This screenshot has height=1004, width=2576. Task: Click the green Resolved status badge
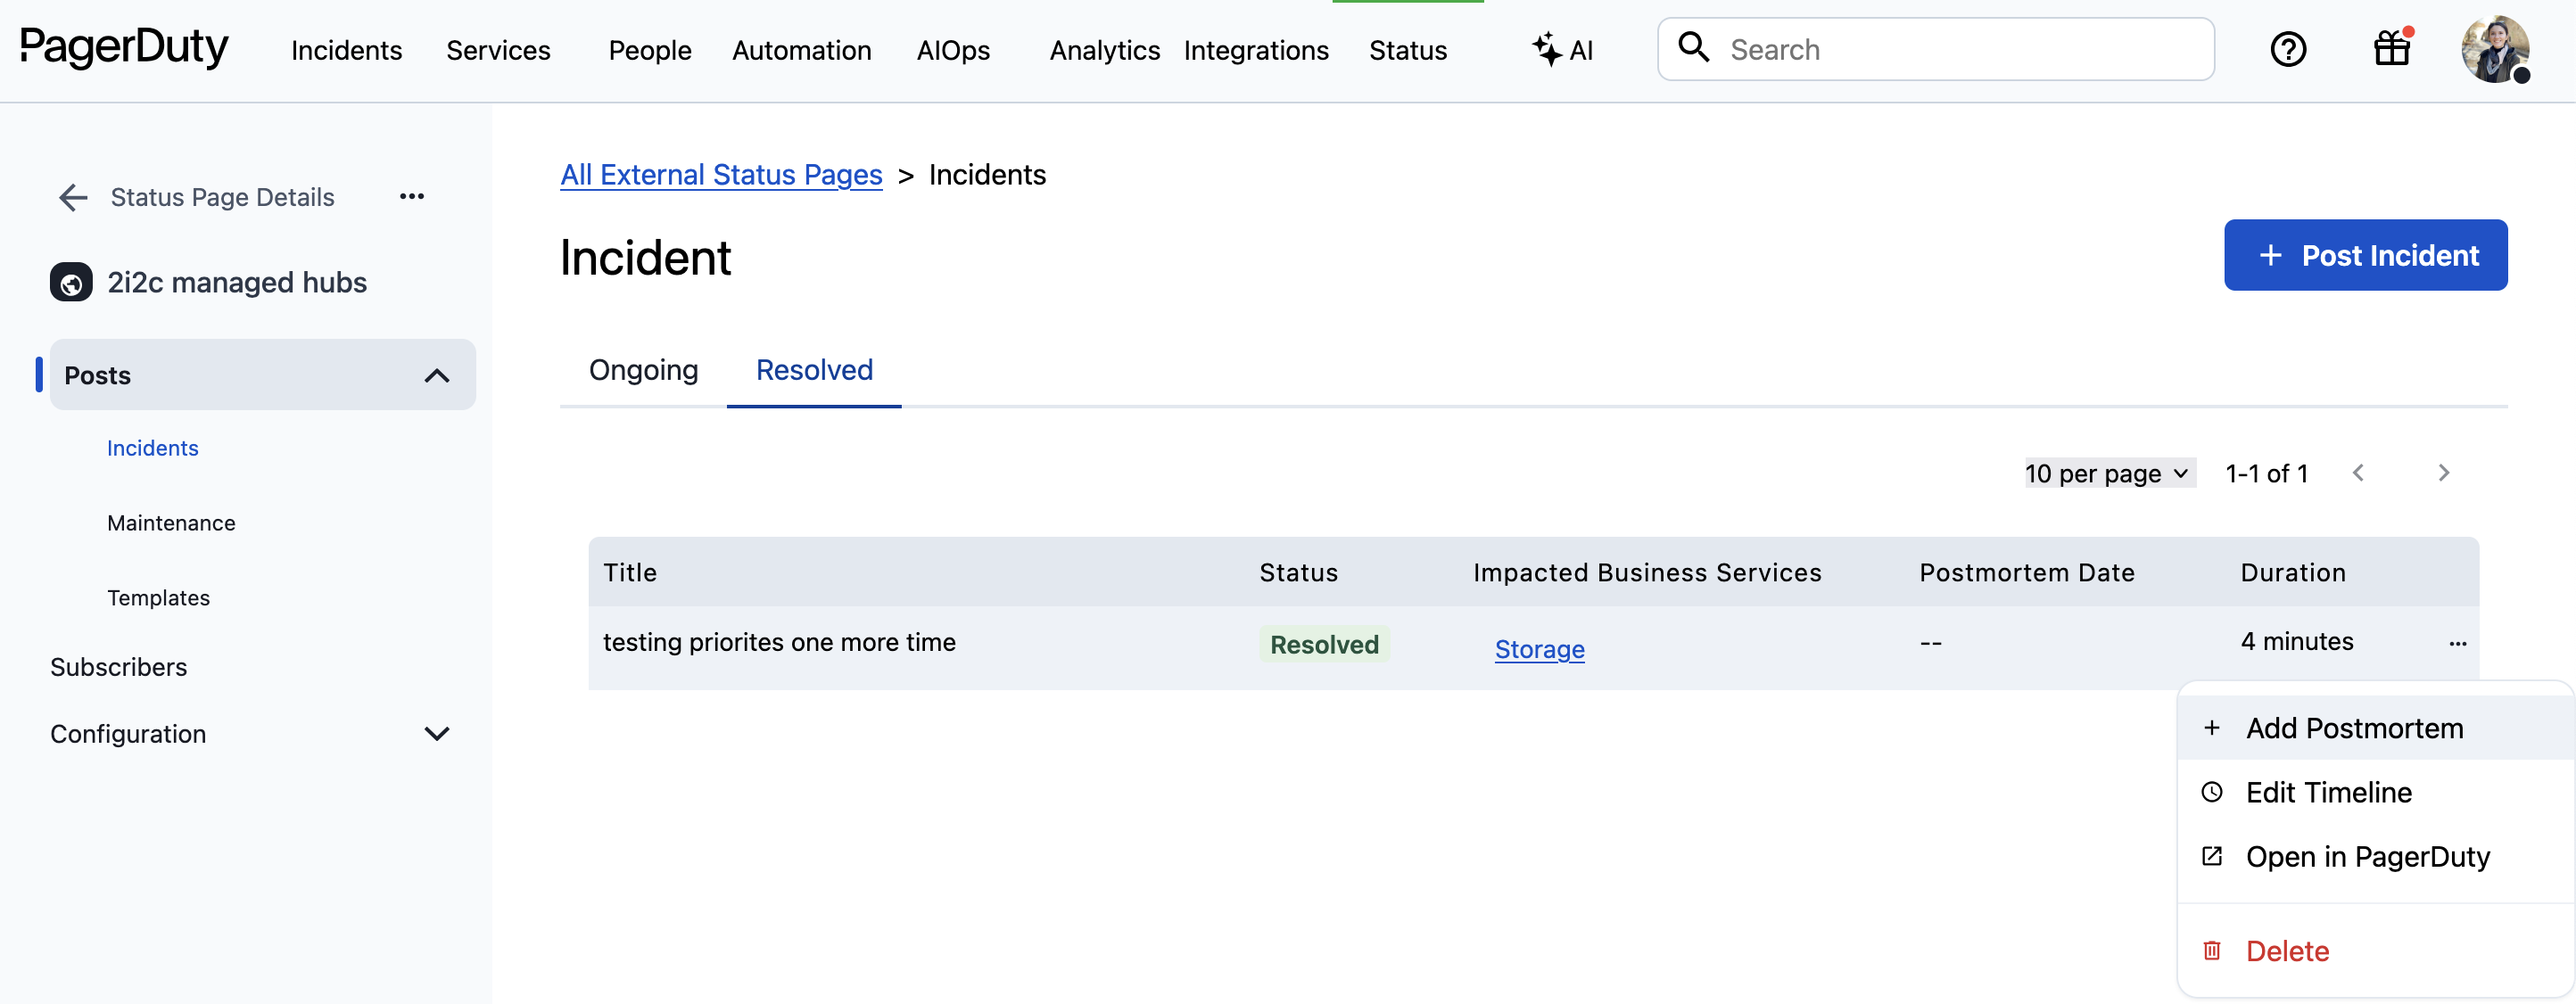1324,645
